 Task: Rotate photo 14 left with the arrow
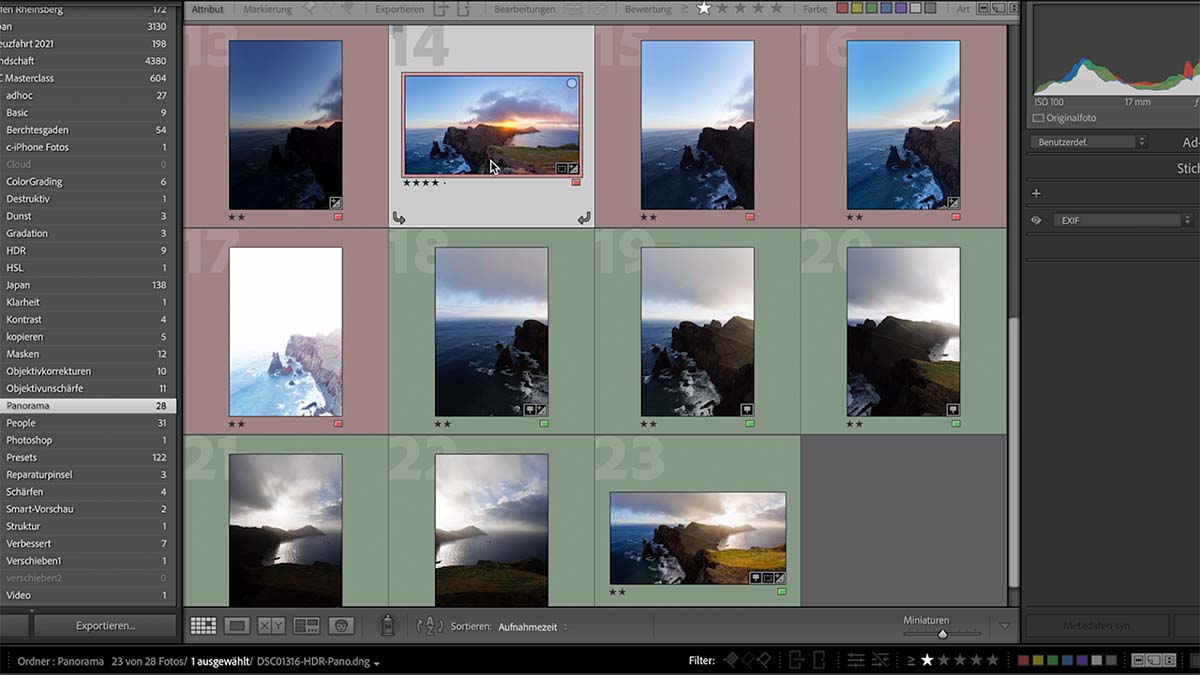point(399,218)
